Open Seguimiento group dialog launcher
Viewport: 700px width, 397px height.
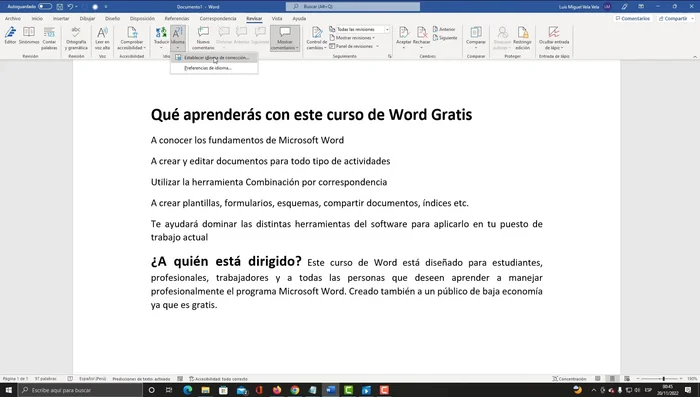(390, 56)
